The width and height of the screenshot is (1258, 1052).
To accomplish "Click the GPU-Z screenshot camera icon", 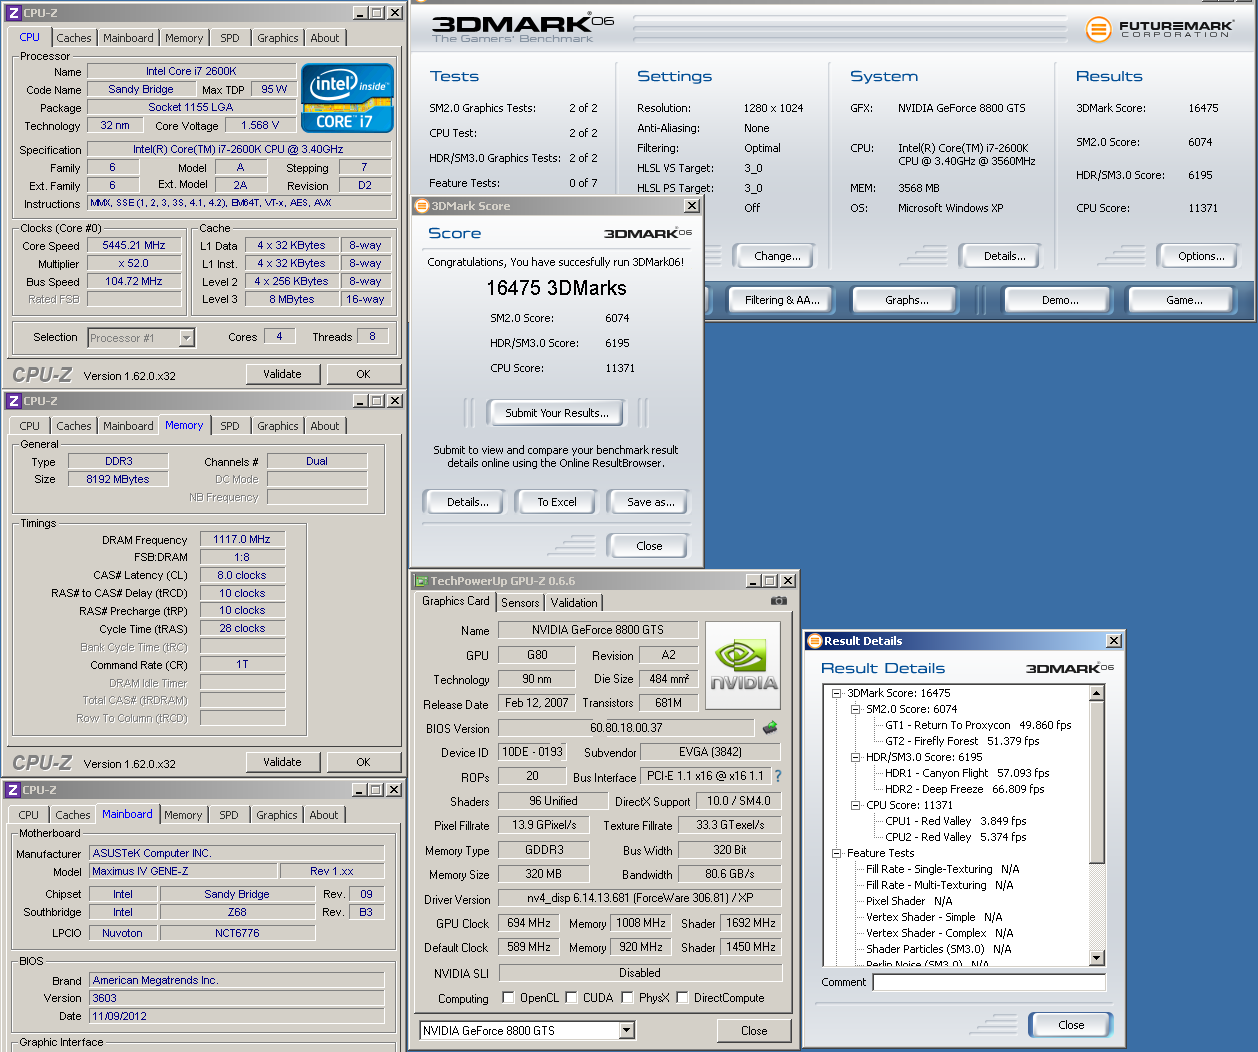I will tap(779, 601).
